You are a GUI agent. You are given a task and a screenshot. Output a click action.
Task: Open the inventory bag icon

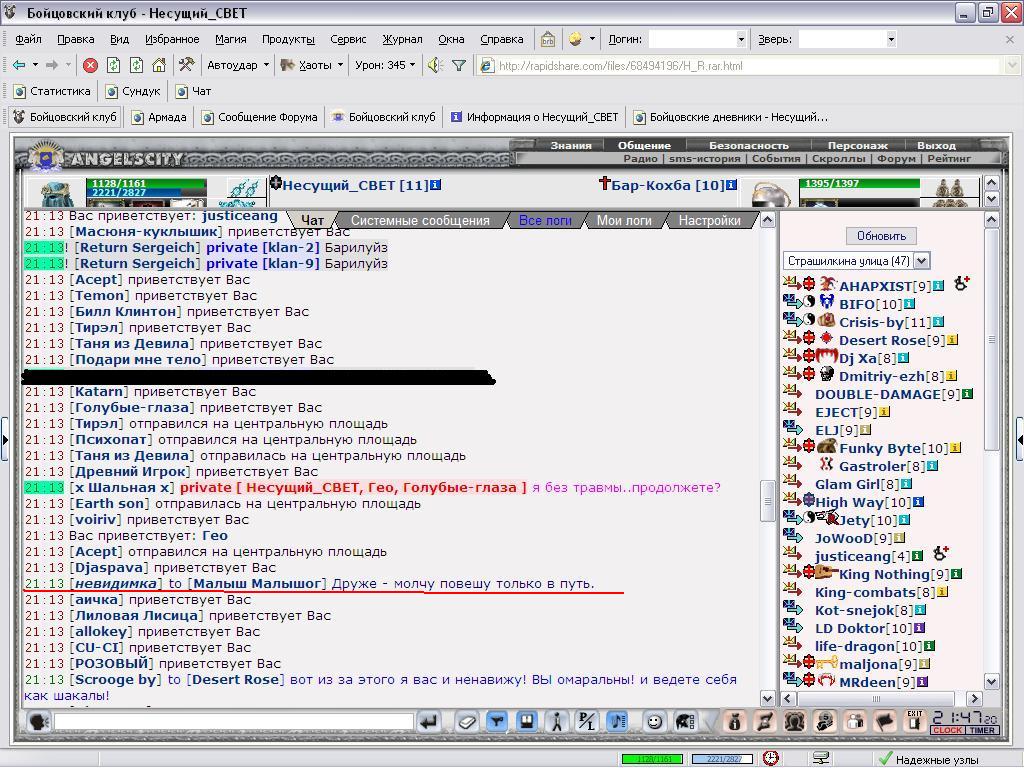[x=735, y=722]
